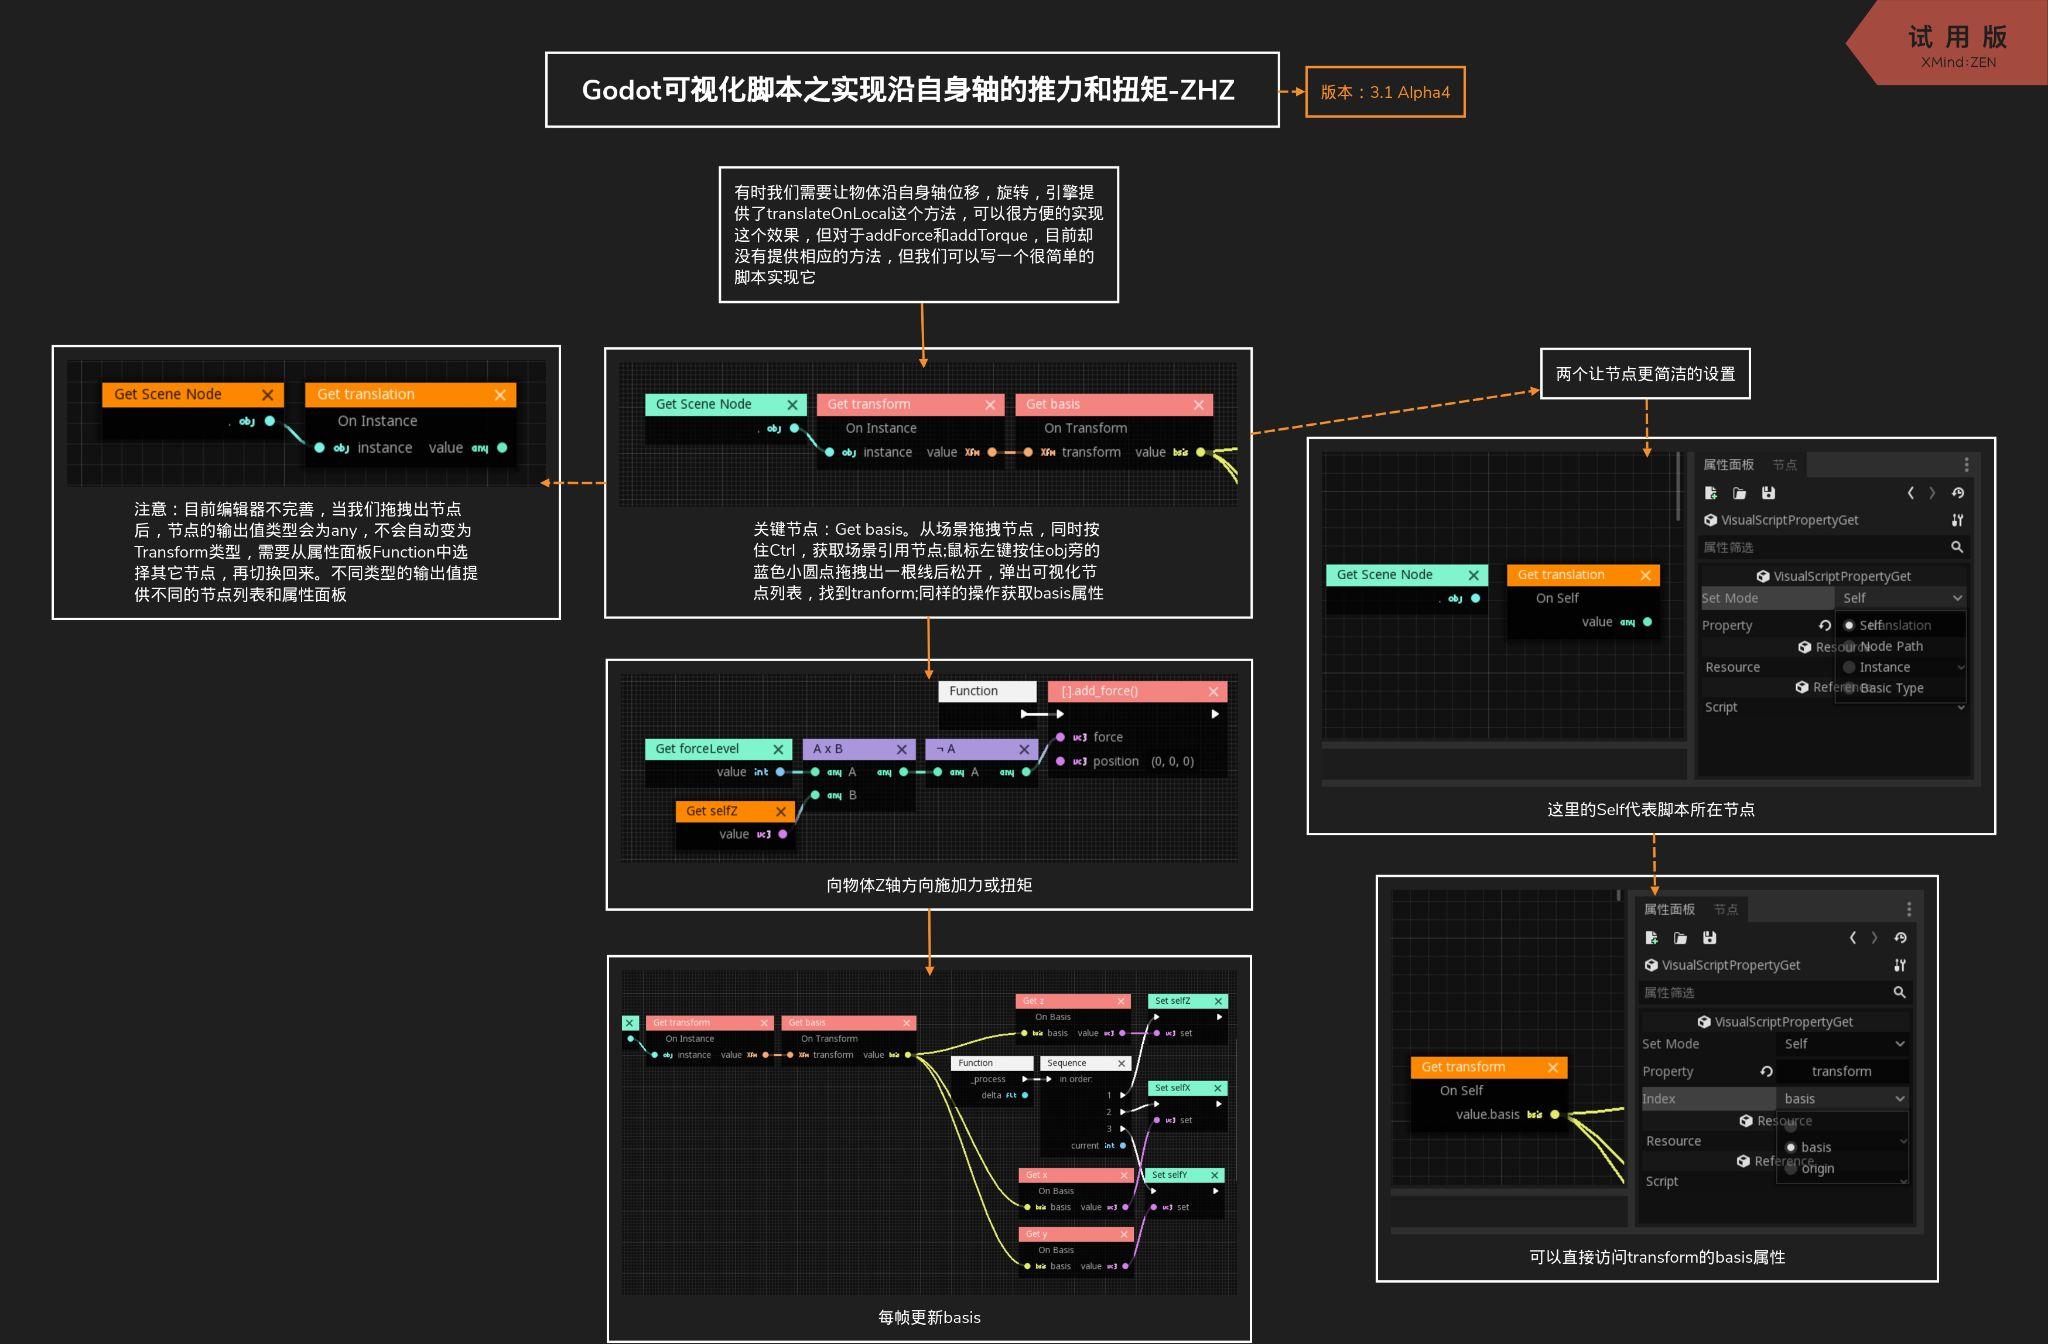This screenshot has height=1344, width=2048.
Task: Select the basis radio option
Action: pos(1791,1147)
